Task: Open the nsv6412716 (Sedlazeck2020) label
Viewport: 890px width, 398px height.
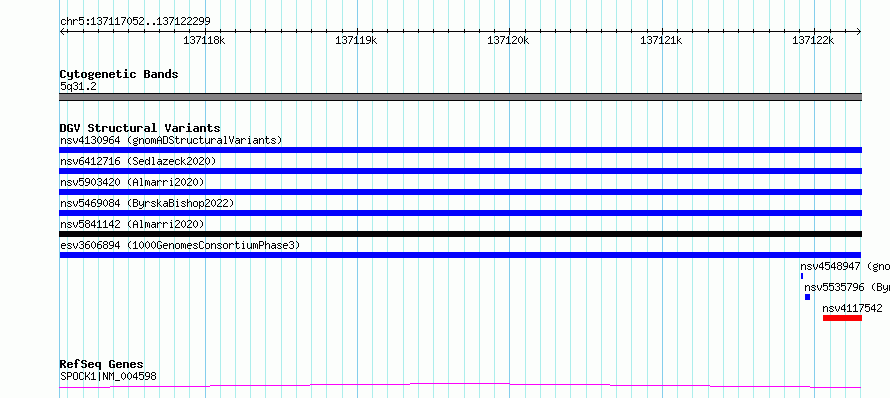Action: pyautogui.click(x=138, y=161)
